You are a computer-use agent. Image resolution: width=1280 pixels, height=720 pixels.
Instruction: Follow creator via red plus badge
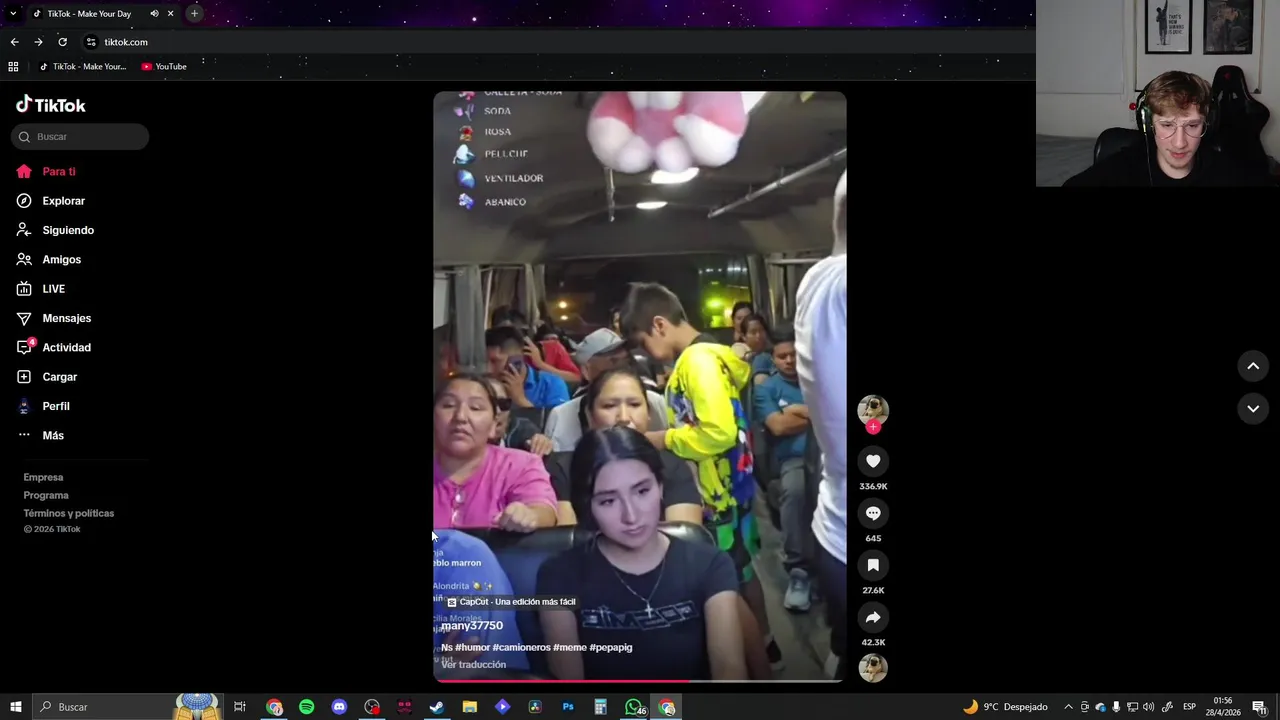point(873,427)
